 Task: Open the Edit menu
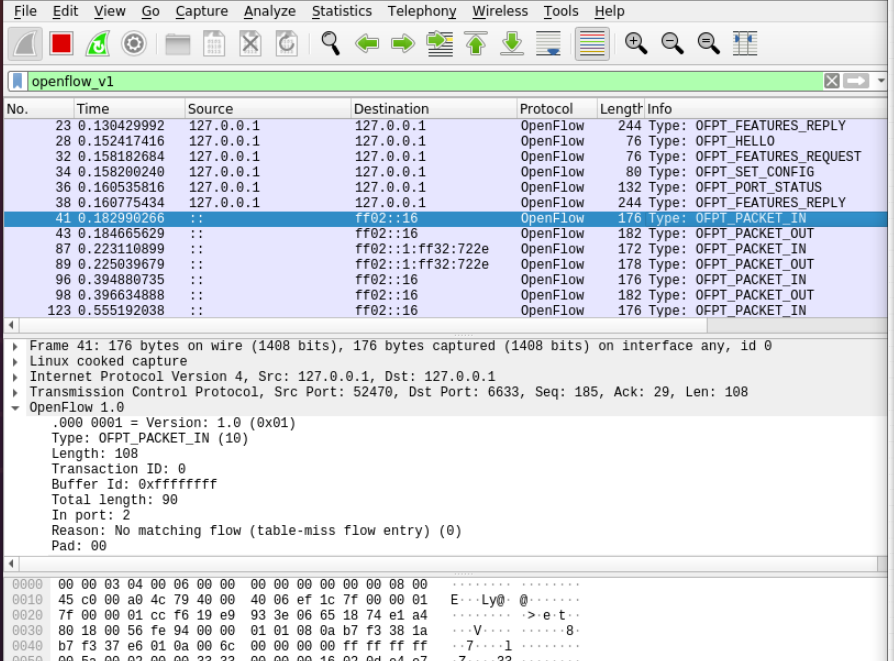[x=66, y=11]
